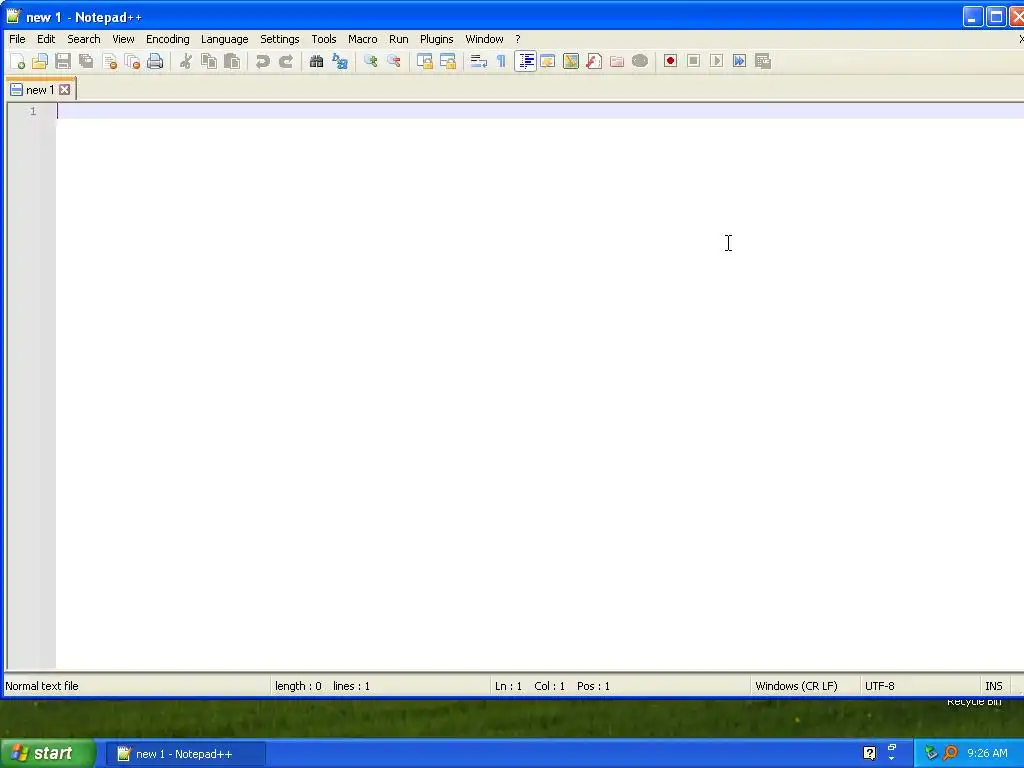Click the Monitoring eye toolbar icon
Screen dimensions: 1024x768
[640, 61]
